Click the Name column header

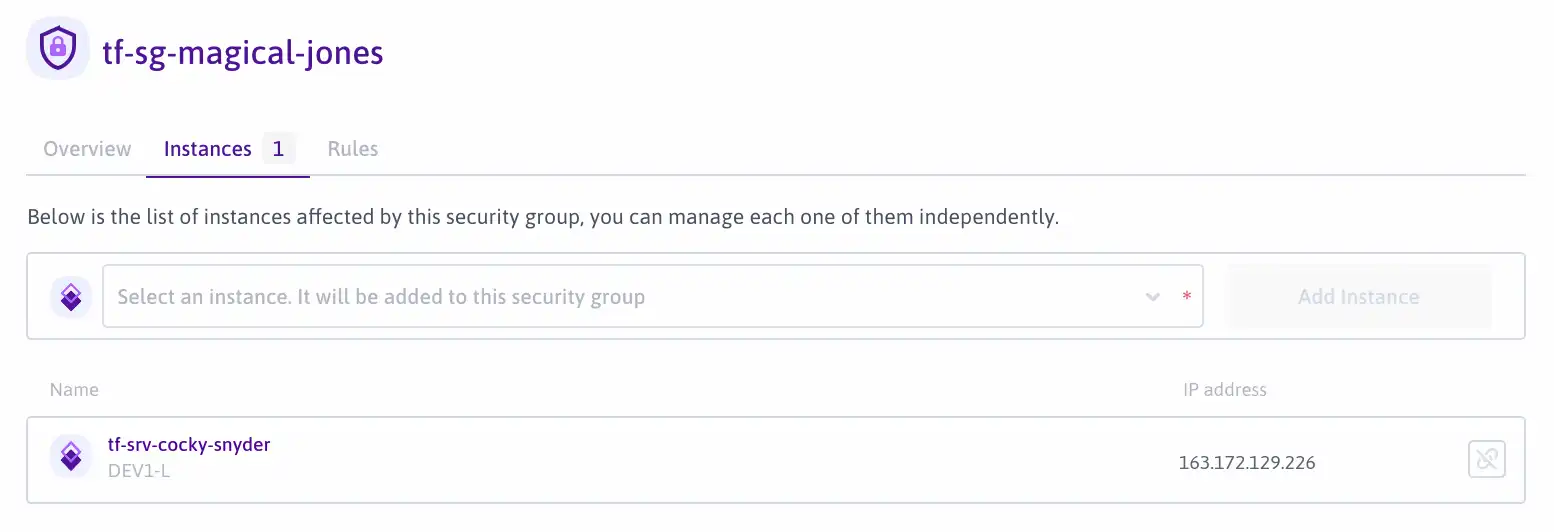tap(74, 389)
